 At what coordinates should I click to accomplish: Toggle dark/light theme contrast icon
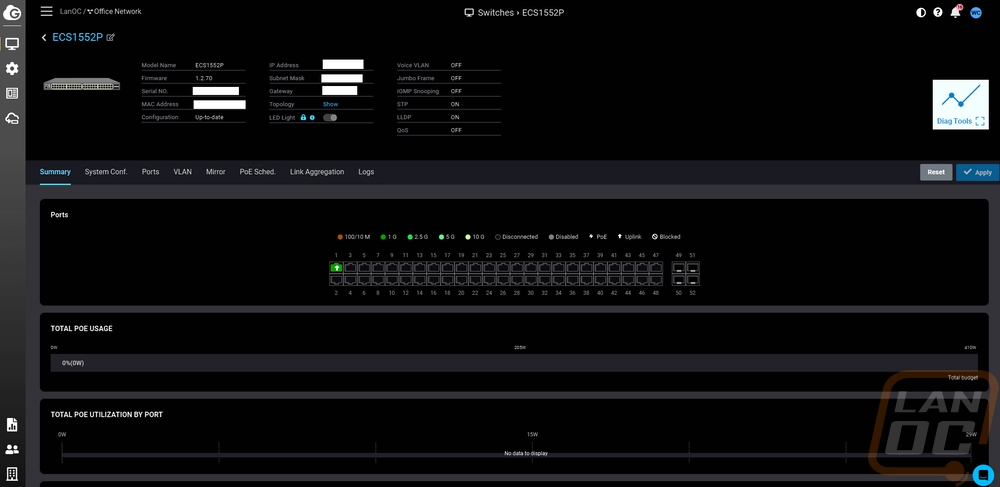point(921,13)
